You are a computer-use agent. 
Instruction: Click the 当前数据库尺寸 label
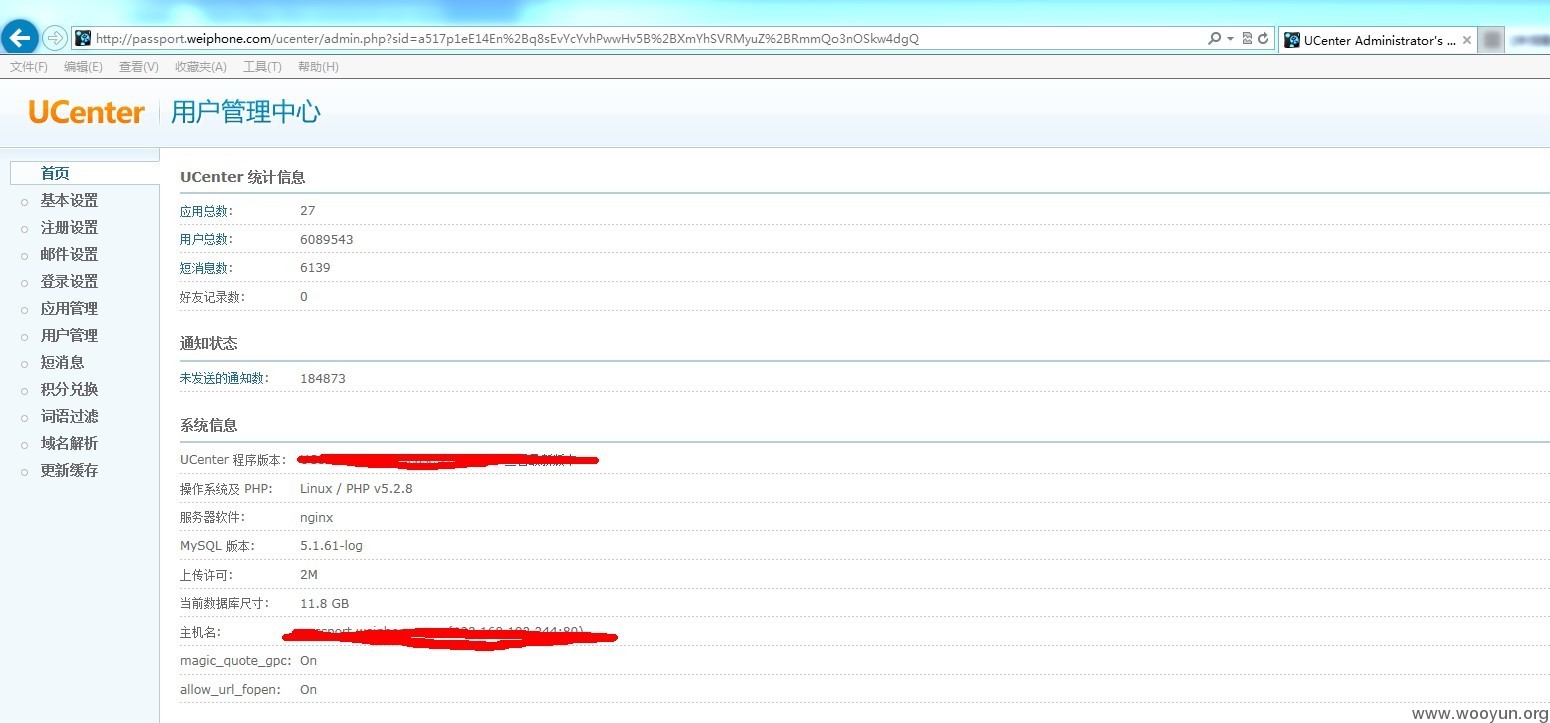click(x=223, y=603)
